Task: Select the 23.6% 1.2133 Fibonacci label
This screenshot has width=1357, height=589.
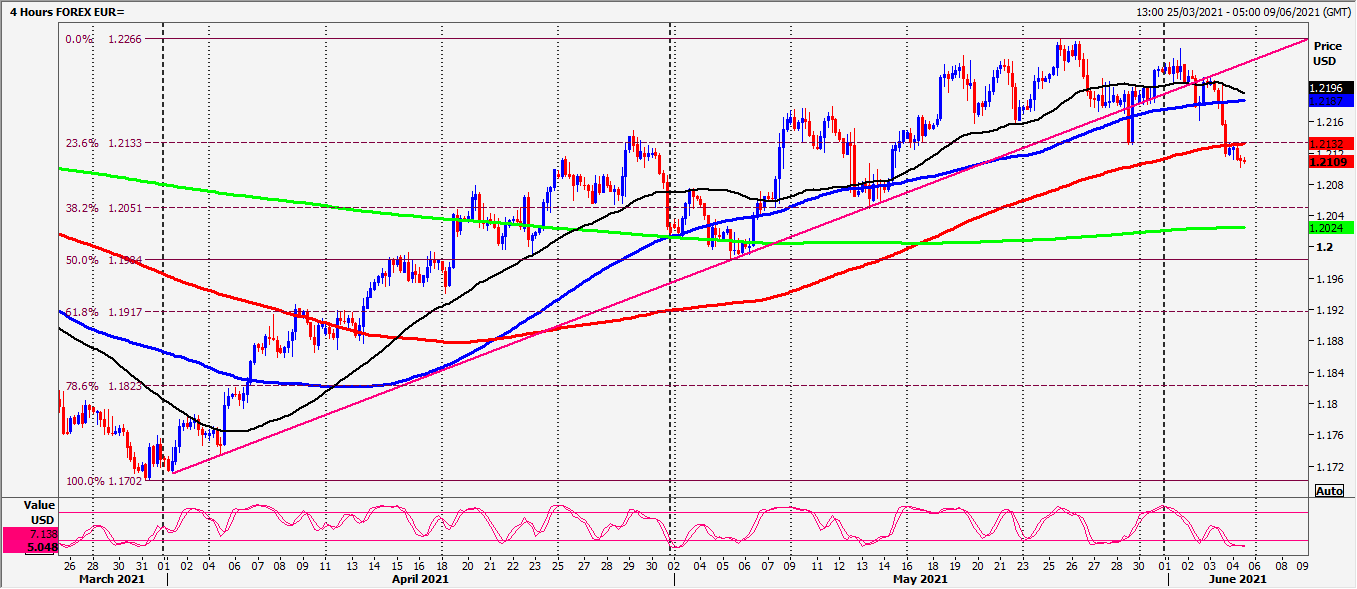Action: click(104, 143)
